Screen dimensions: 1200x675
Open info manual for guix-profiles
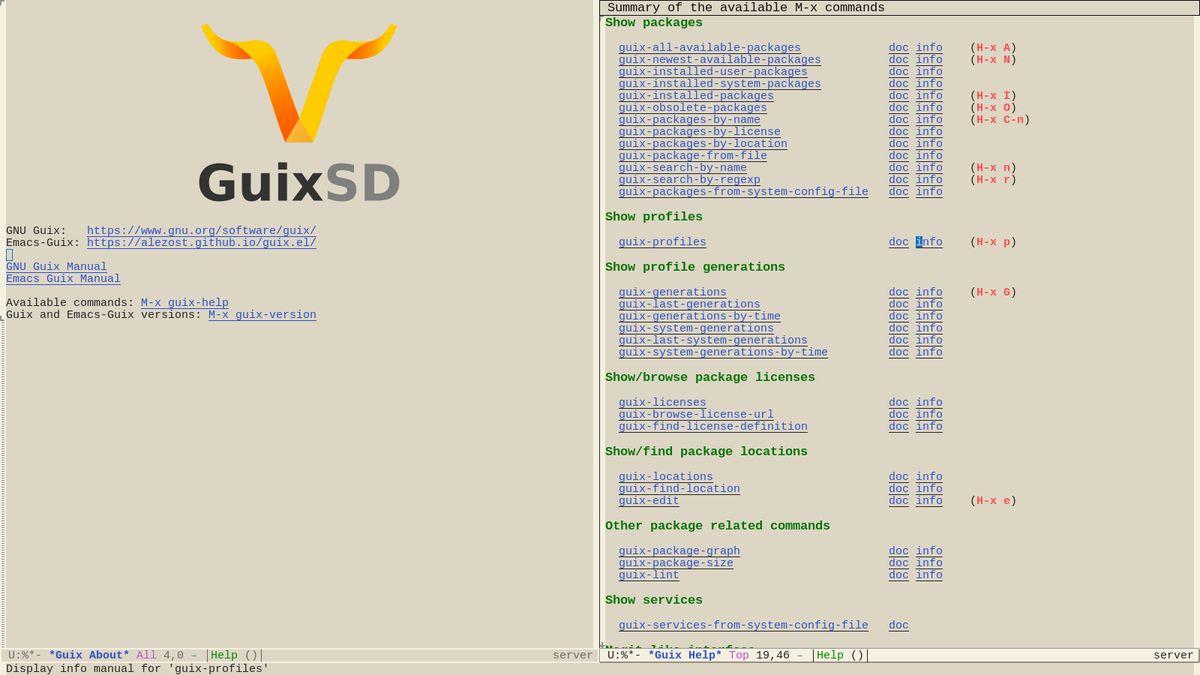929,242
